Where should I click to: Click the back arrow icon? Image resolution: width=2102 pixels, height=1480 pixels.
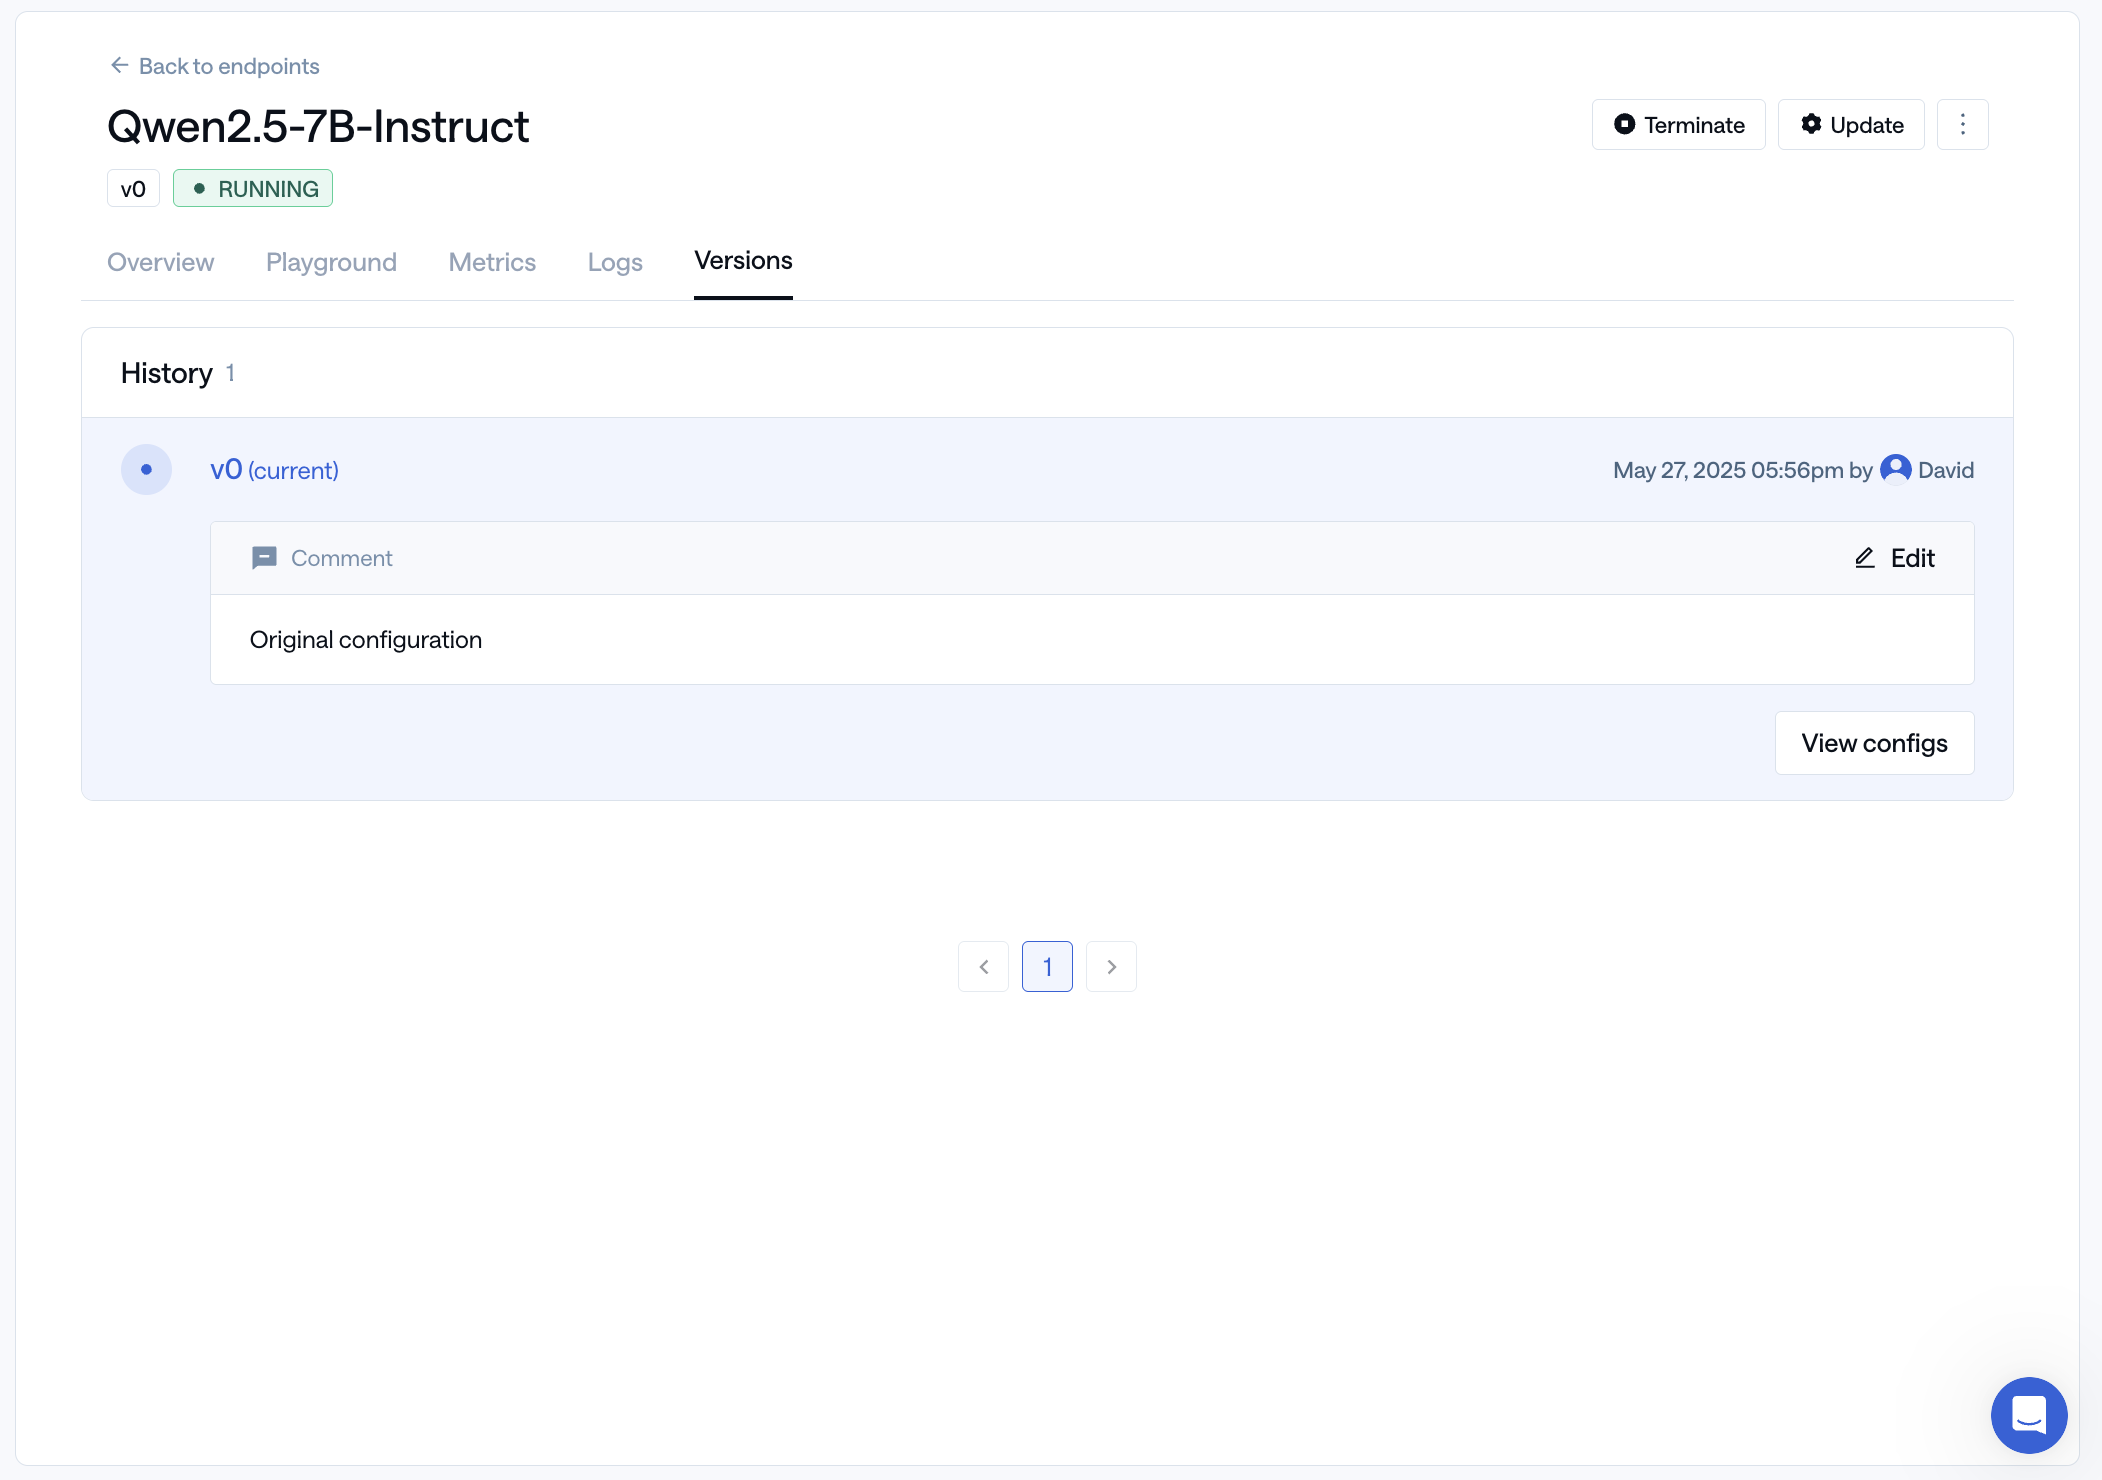click(x=119, y=64)
